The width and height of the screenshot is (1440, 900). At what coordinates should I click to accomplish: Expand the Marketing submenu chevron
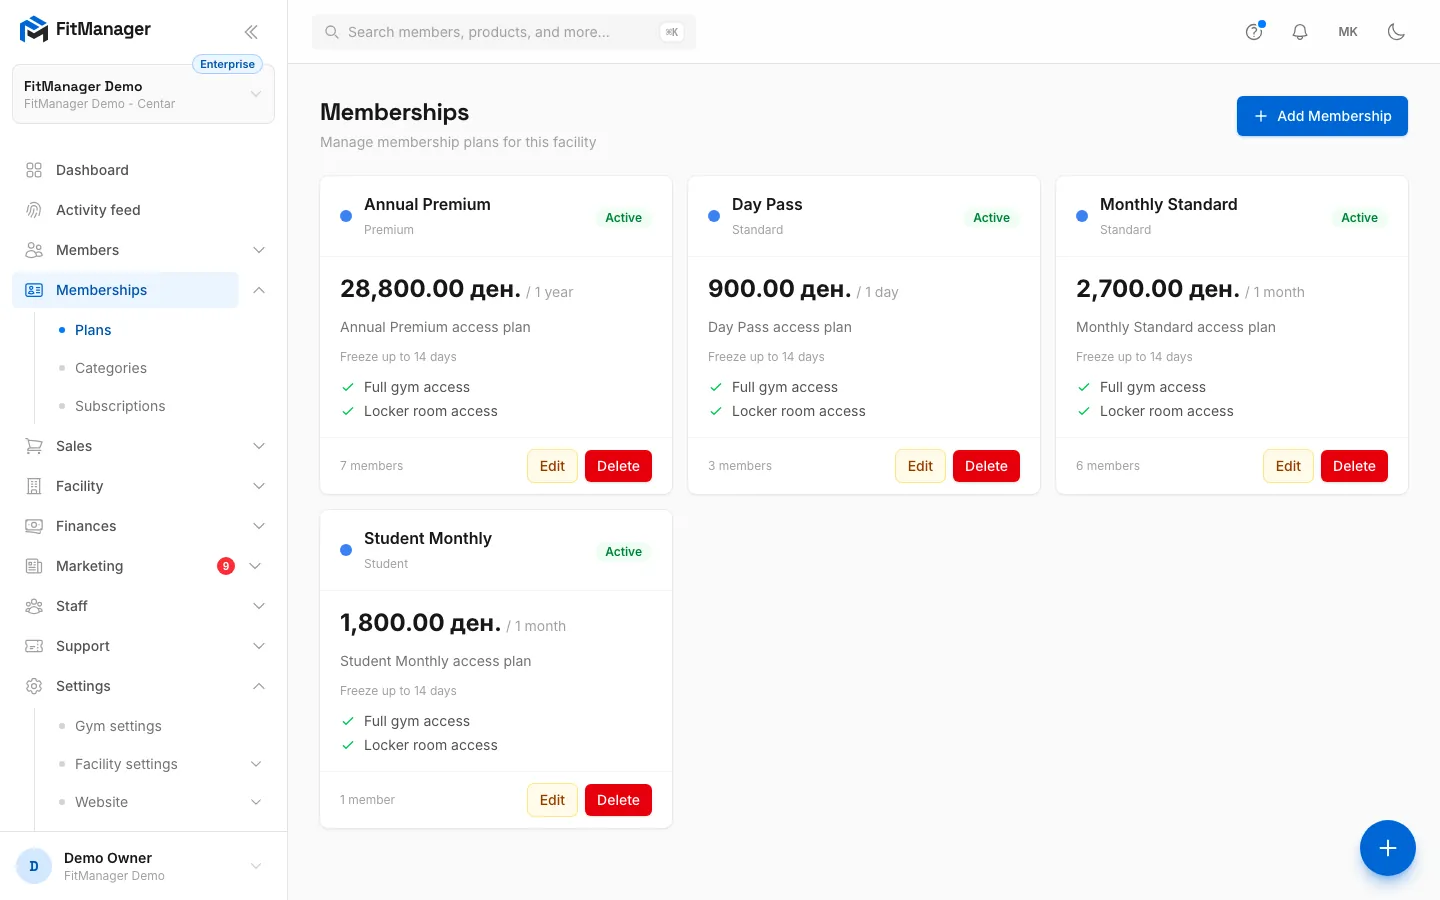(x=256, y=566)
